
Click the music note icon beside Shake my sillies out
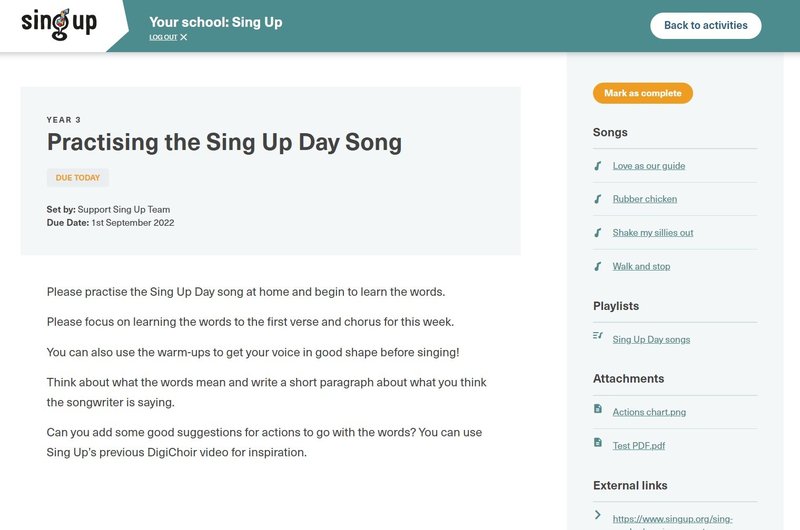click(x=597, y=232)
